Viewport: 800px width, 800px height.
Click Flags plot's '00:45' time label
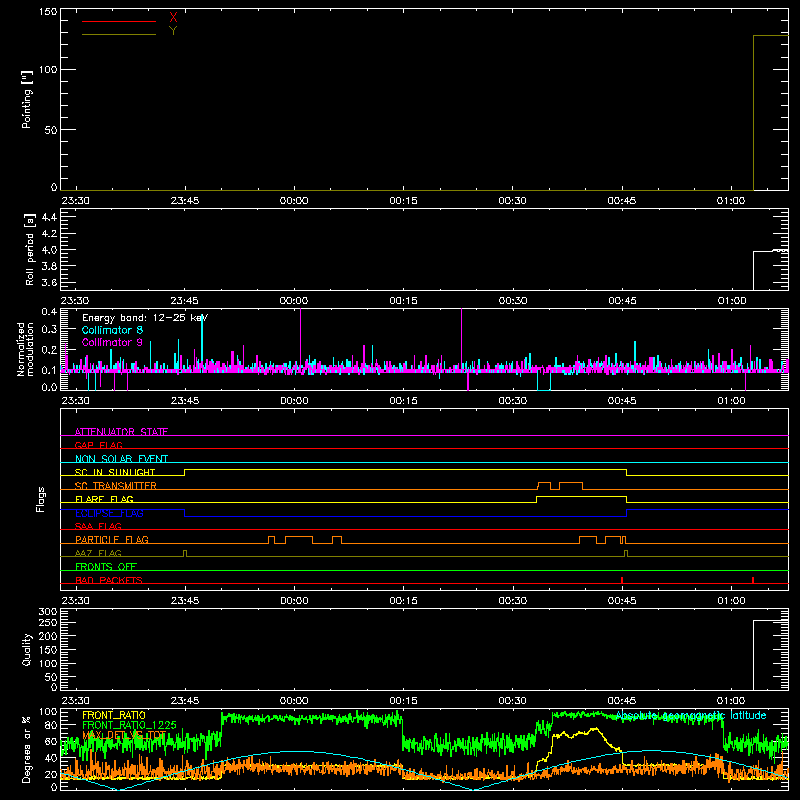click(621, 601)
